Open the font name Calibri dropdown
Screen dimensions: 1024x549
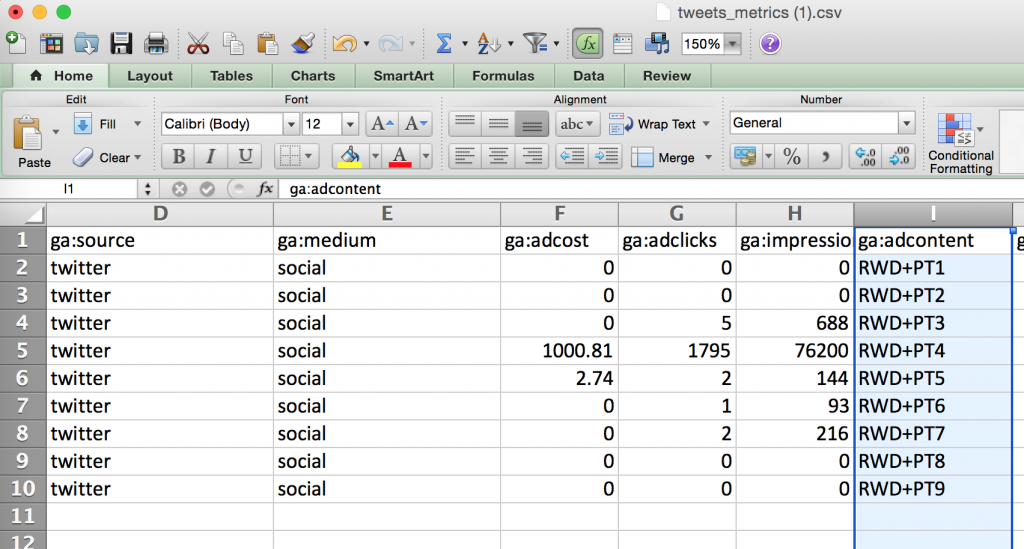click(291, 124)
